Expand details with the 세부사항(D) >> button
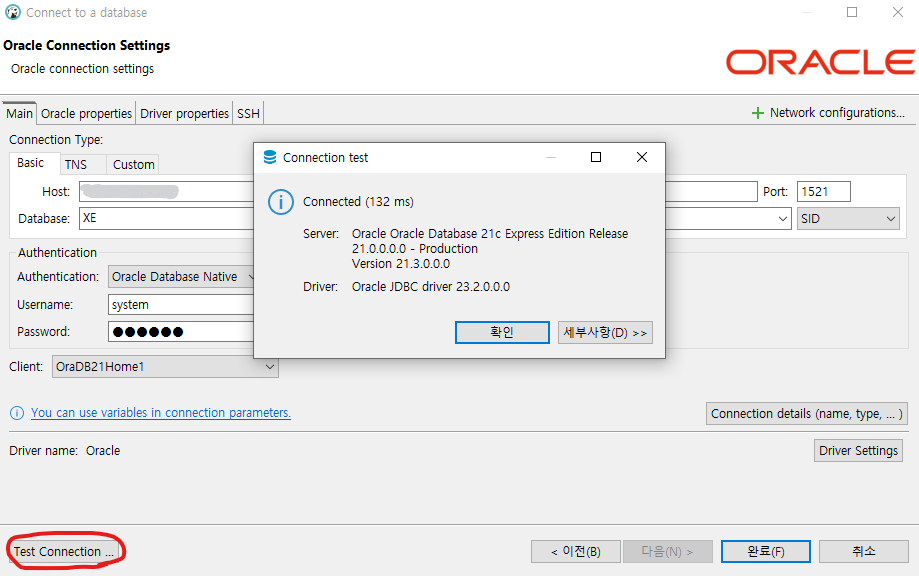Image resolution: width=919 pixels, height=576 pixels. [605, 333]
